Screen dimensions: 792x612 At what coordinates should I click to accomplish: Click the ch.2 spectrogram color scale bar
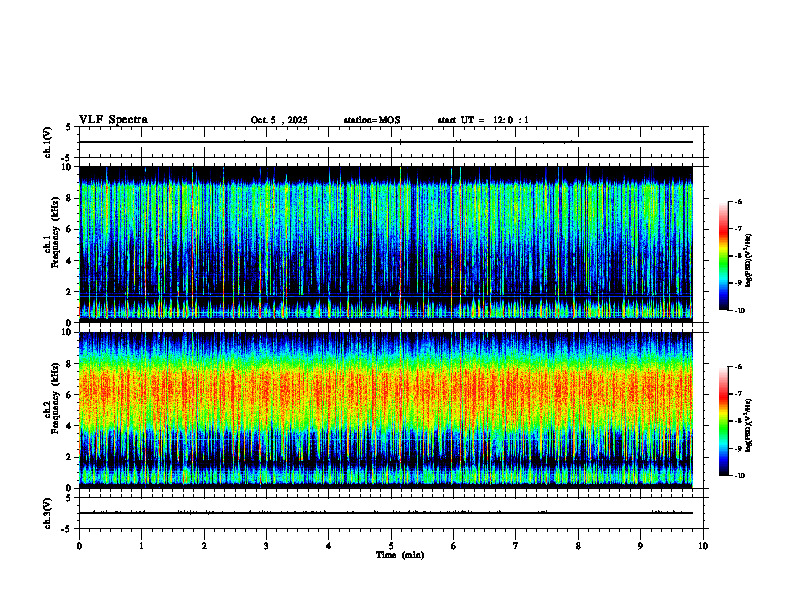click(723, 421)
